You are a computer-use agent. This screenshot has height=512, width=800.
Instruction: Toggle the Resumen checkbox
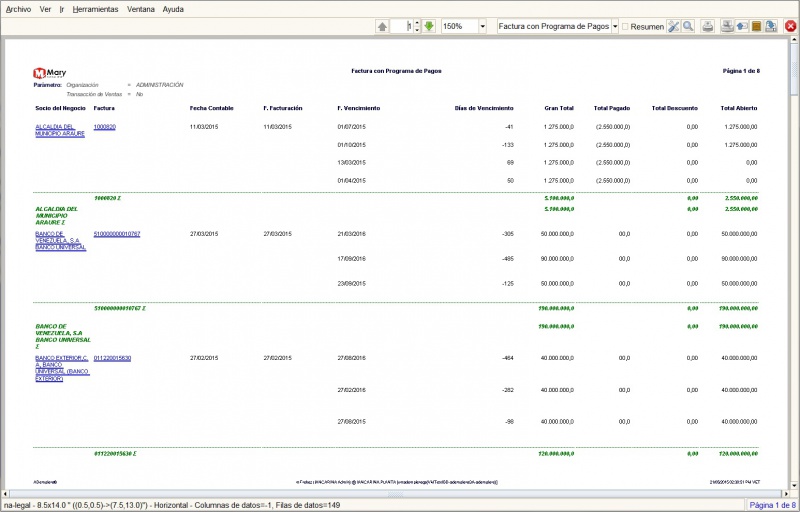[x=625, y=27]
